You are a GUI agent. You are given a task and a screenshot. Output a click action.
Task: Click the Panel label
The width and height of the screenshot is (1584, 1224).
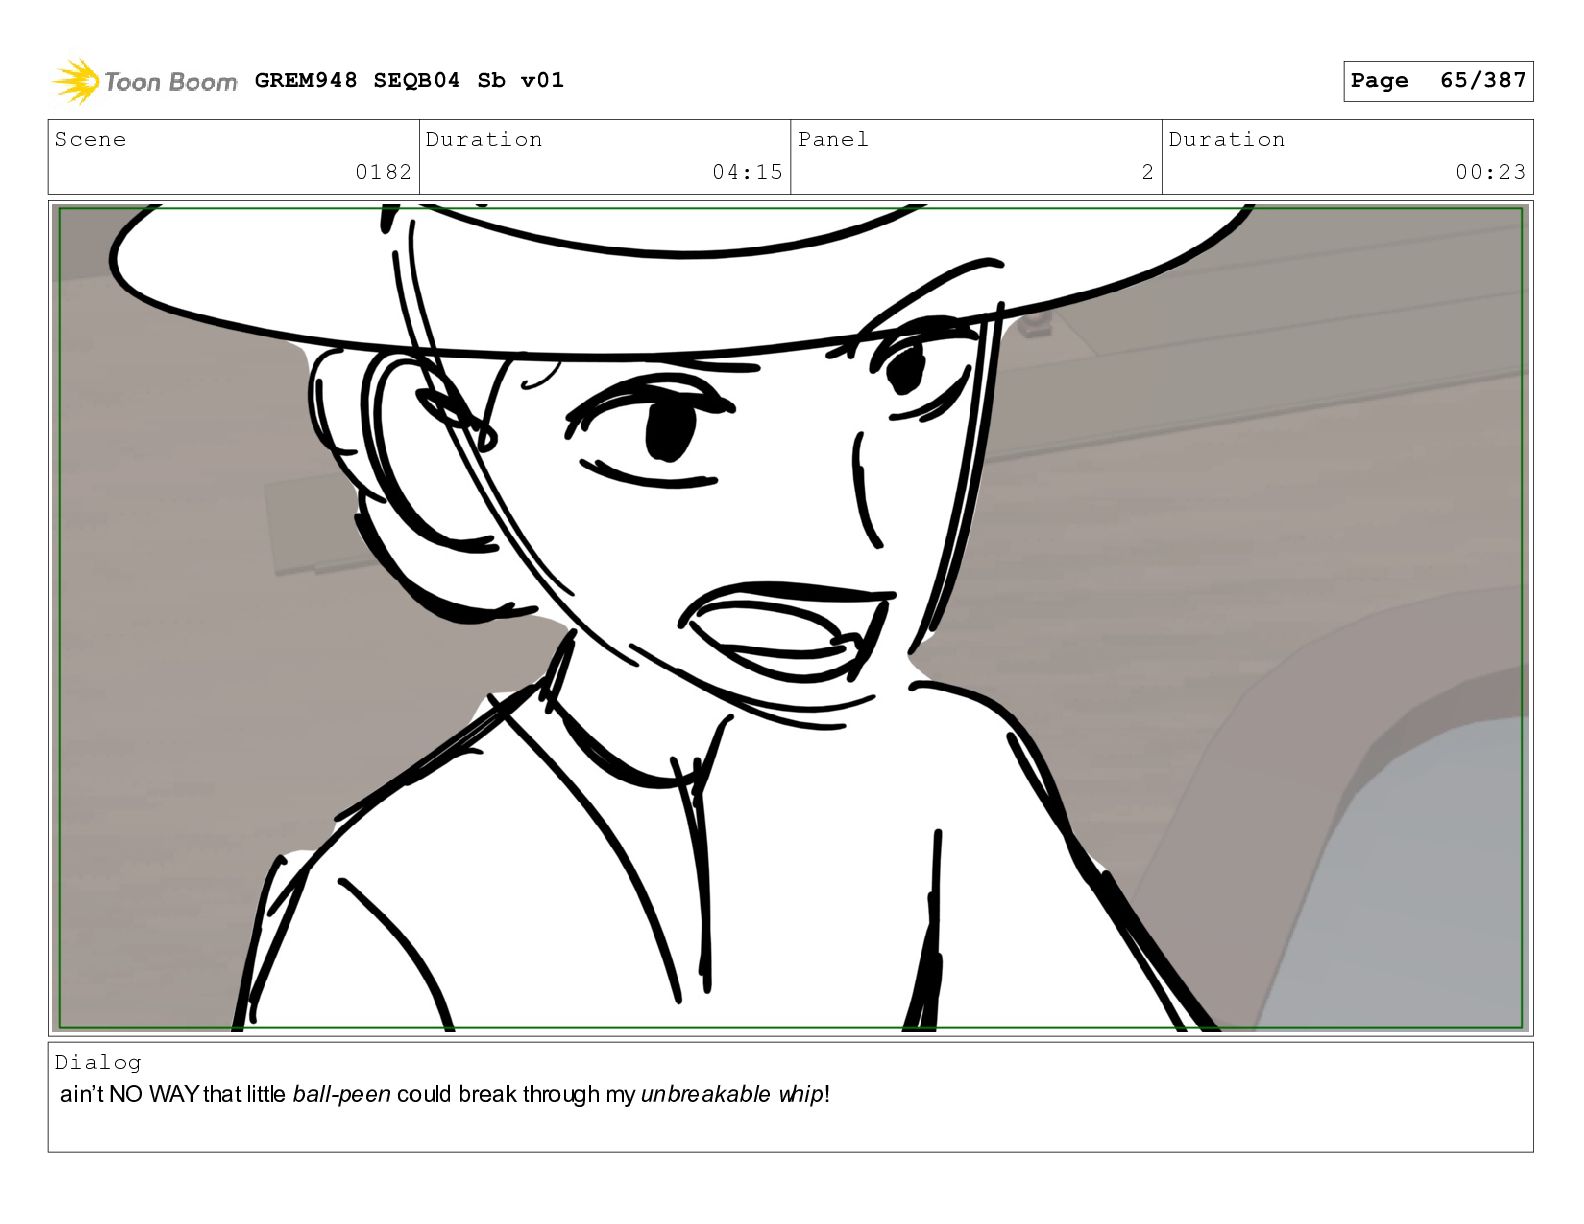pyautogui.click(x=833, y=139)
